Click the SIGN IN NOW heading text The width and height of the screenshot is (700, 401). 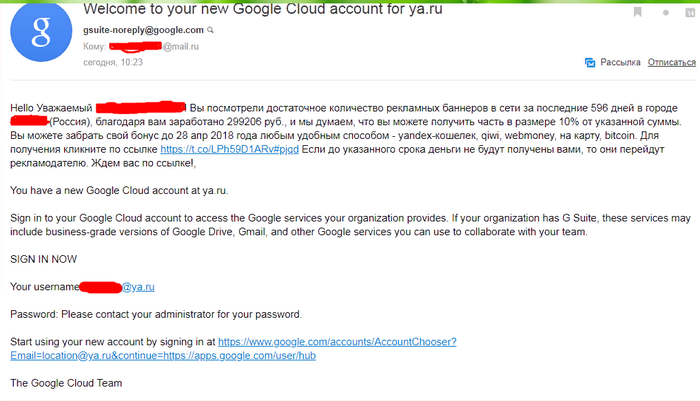tap(45, 259)
